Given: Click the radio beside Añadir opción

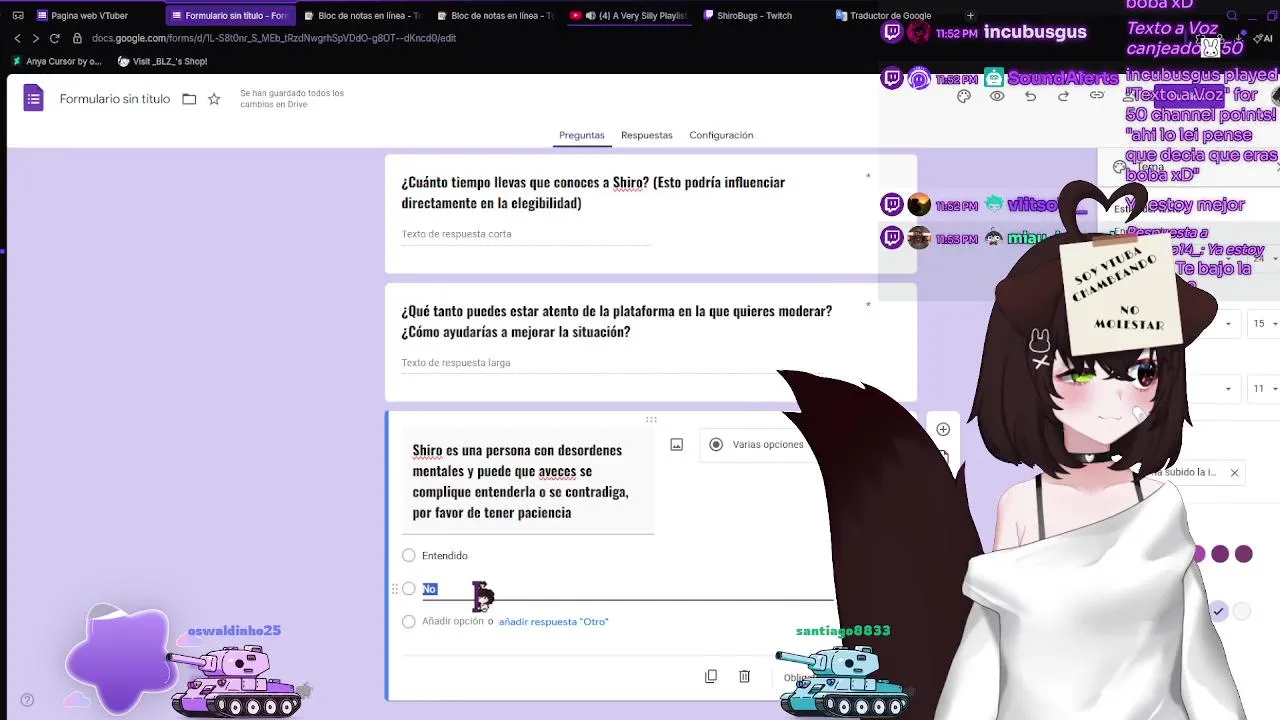Looking at the screenshot, I should [408, 621].
